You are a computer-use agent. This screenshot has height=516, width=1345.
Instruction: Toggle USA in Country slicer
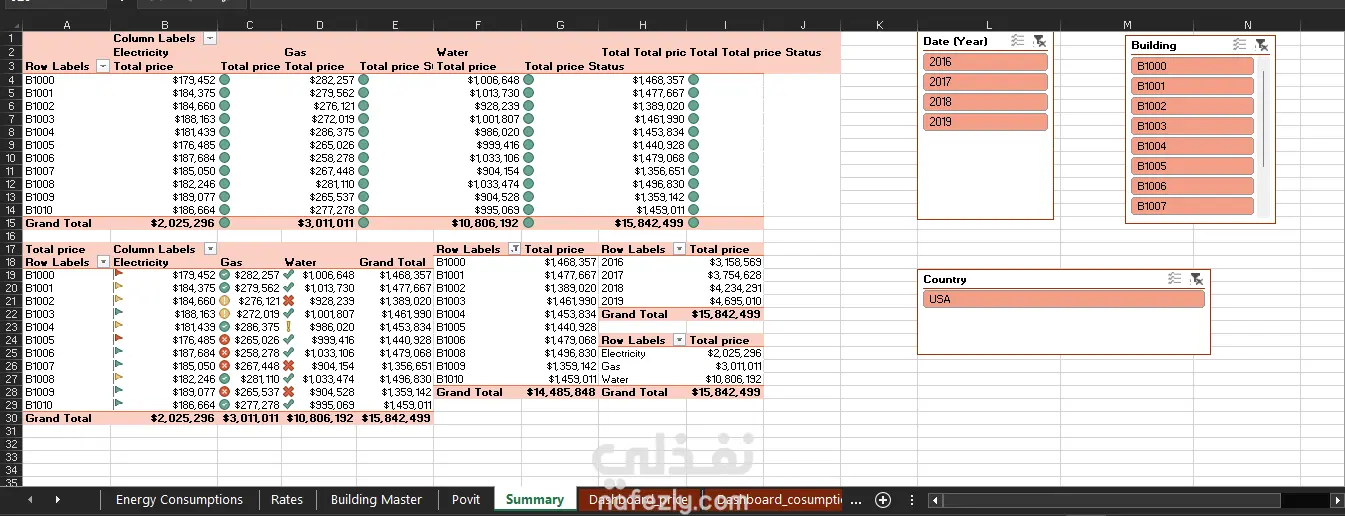point(1063,299)
